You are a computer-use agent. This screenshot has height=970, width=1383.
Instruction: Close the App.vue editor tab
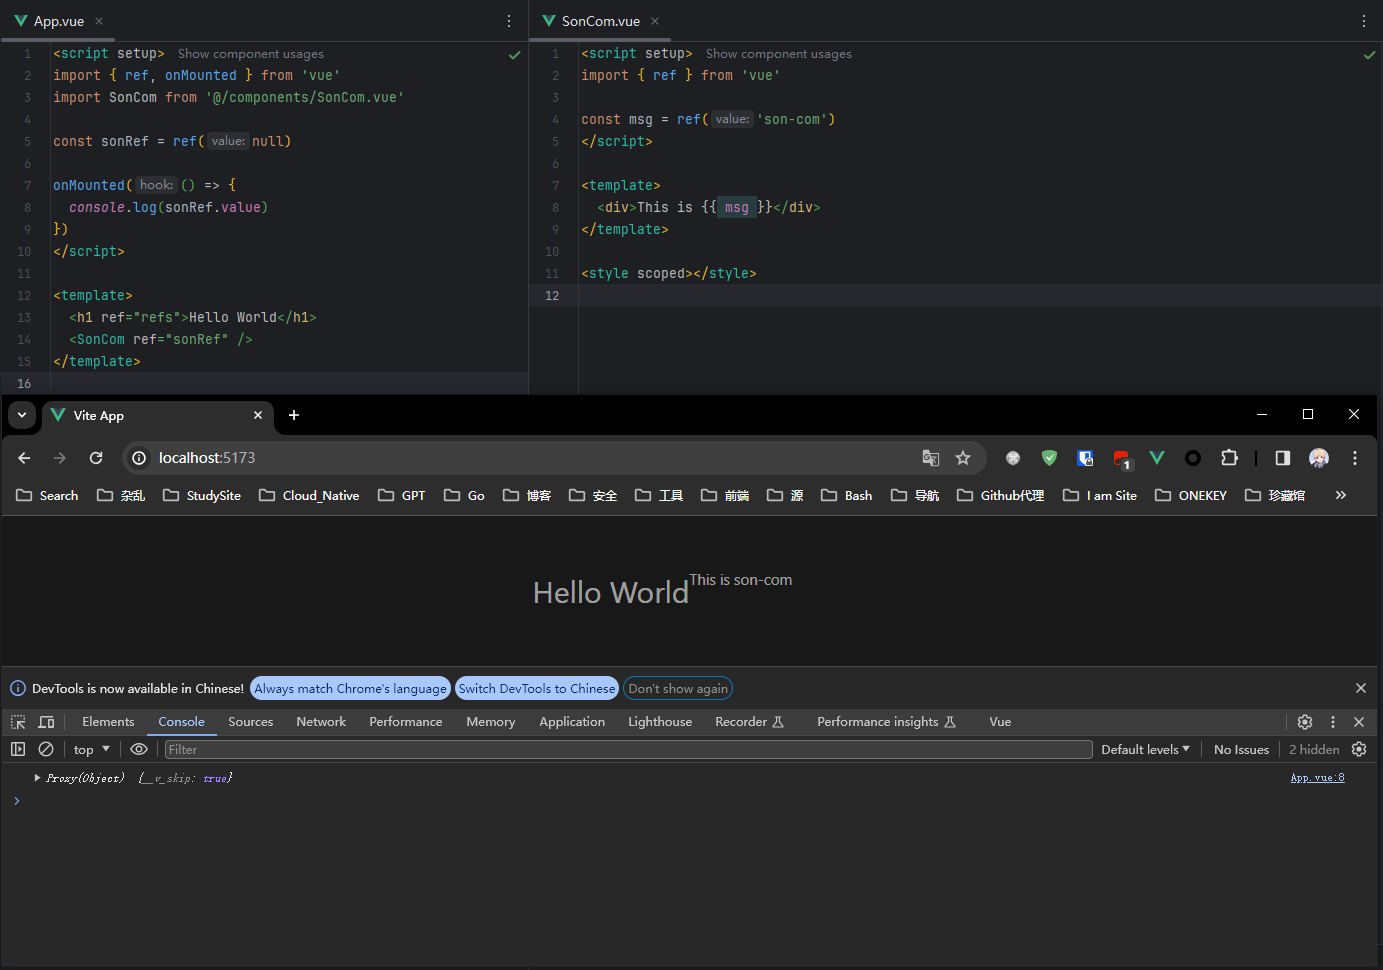99,21
